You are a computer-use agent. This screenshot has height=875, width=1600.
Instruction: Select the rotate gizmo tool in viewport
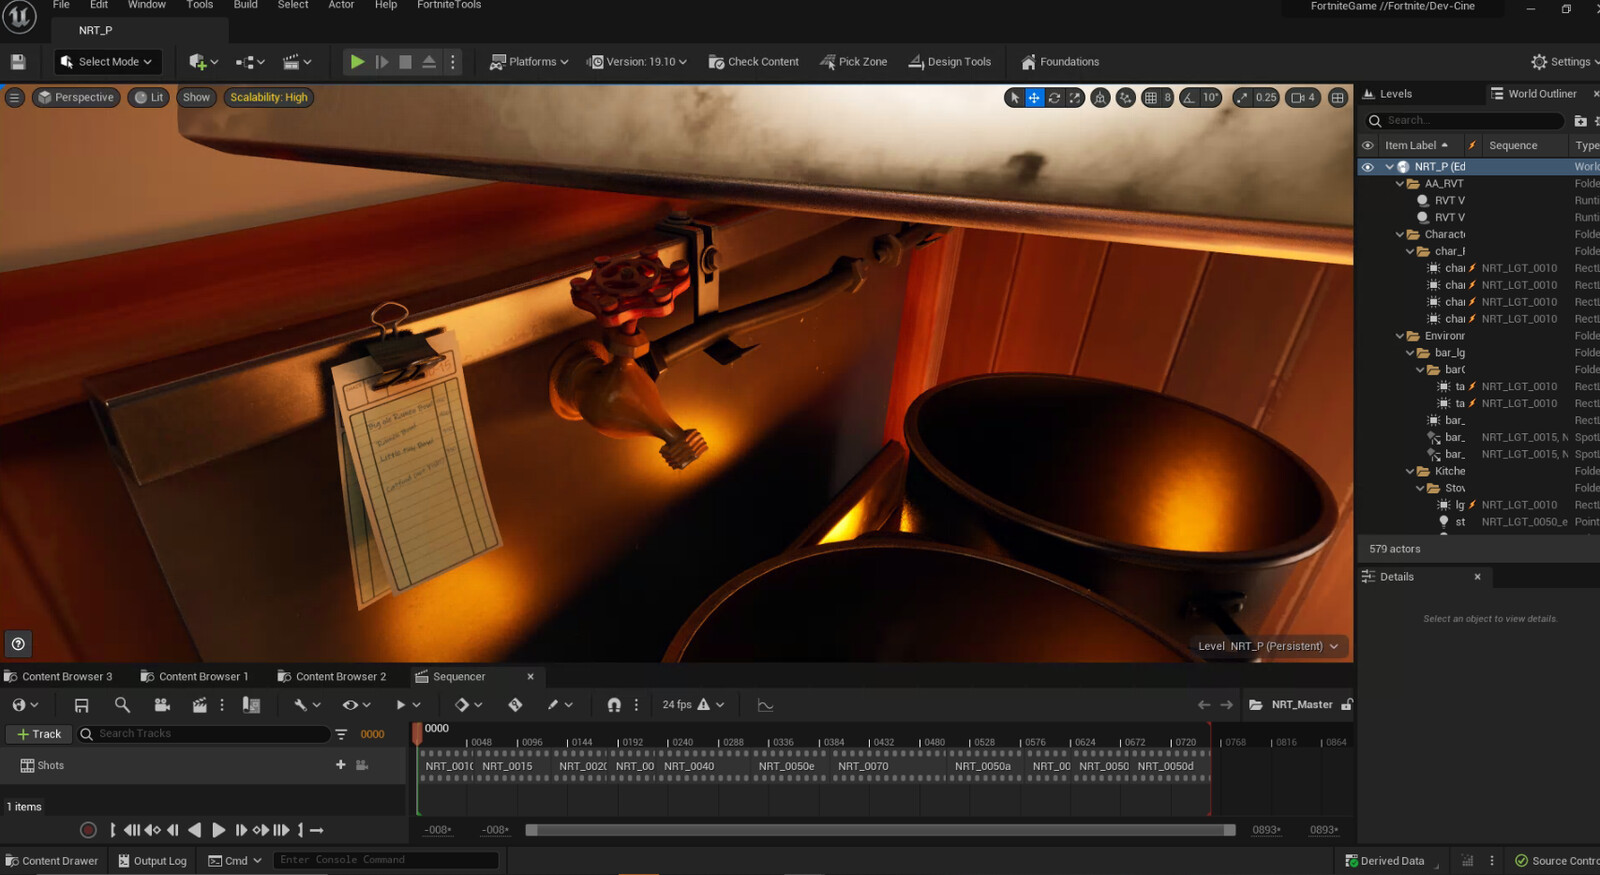[x=1054, y=98]
